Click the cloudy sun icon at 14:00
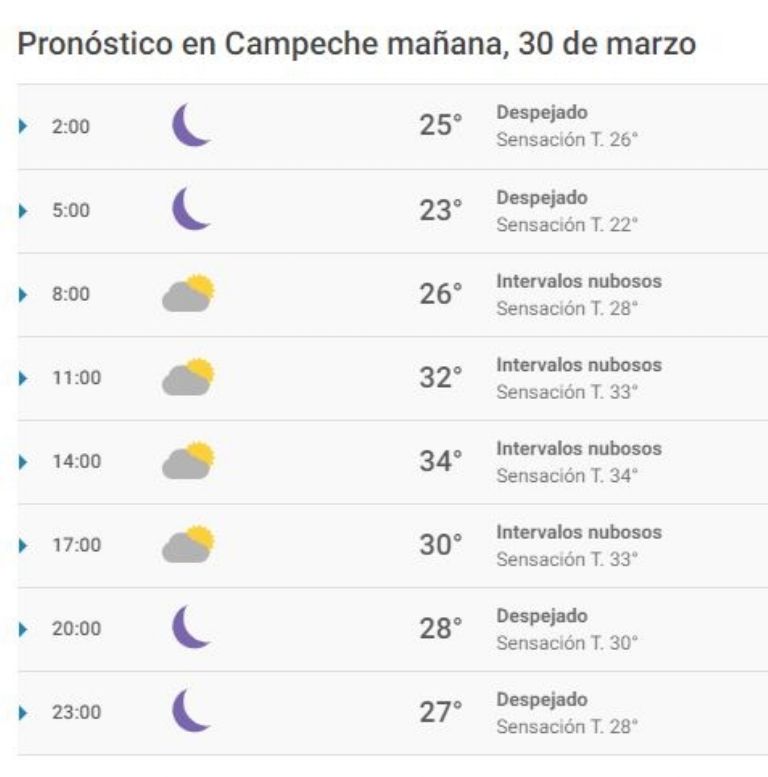 (189, 460)
